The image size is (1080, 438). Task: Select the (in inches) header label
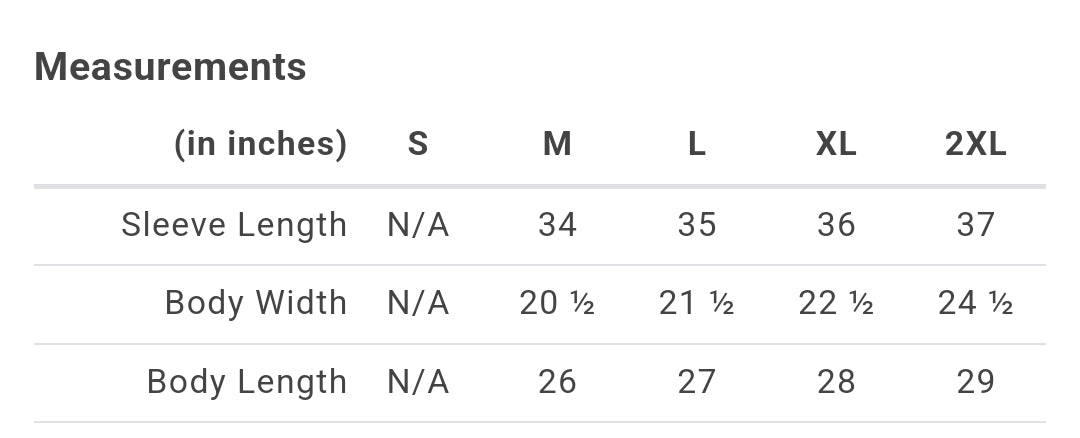tap(260, 144)
